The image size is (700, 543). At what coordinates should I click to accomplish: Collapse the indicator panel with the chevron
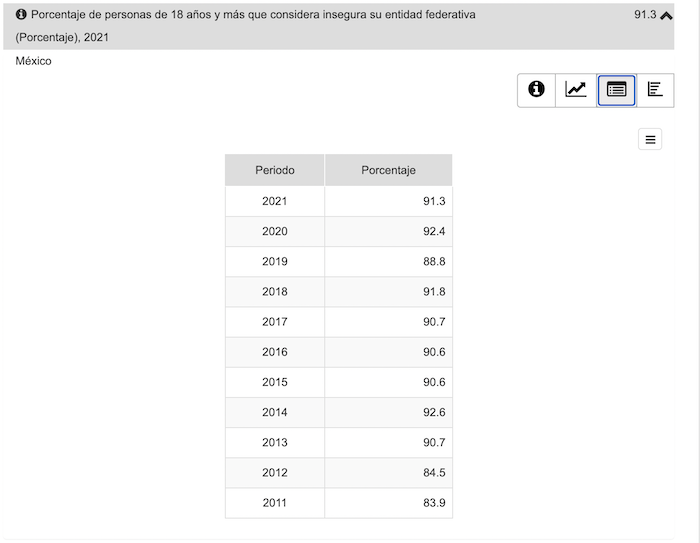(x=666, y=15)
